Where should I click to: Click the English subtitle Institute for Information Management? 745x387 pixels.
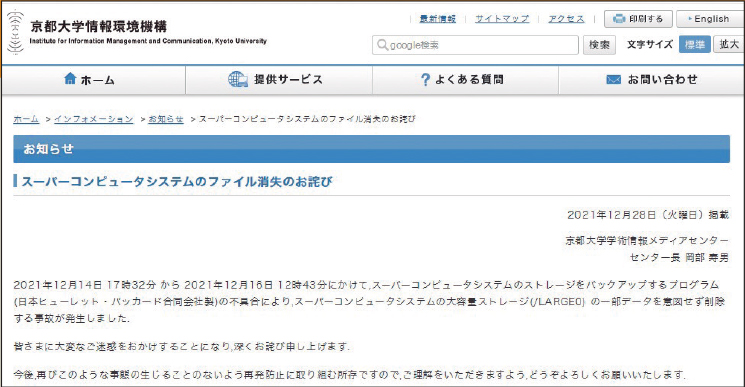(148, 41)
